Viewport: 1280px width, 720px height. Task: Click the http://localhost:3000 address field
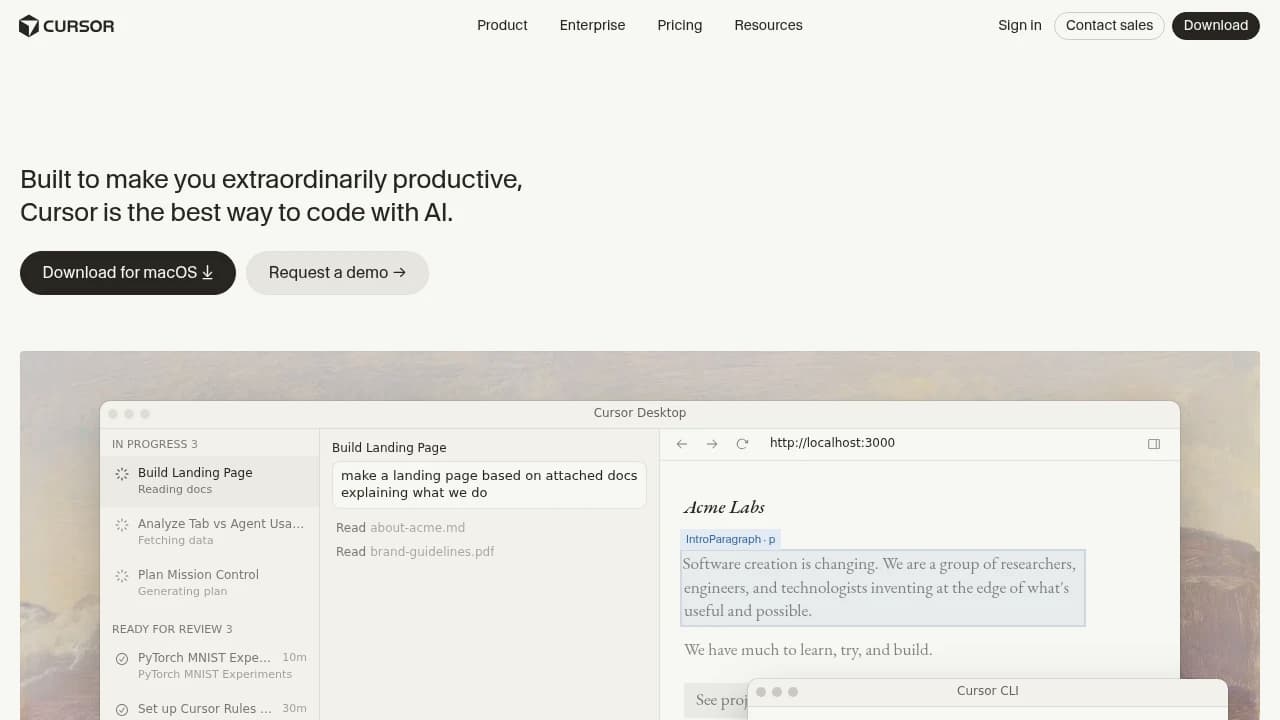[832, 443]
